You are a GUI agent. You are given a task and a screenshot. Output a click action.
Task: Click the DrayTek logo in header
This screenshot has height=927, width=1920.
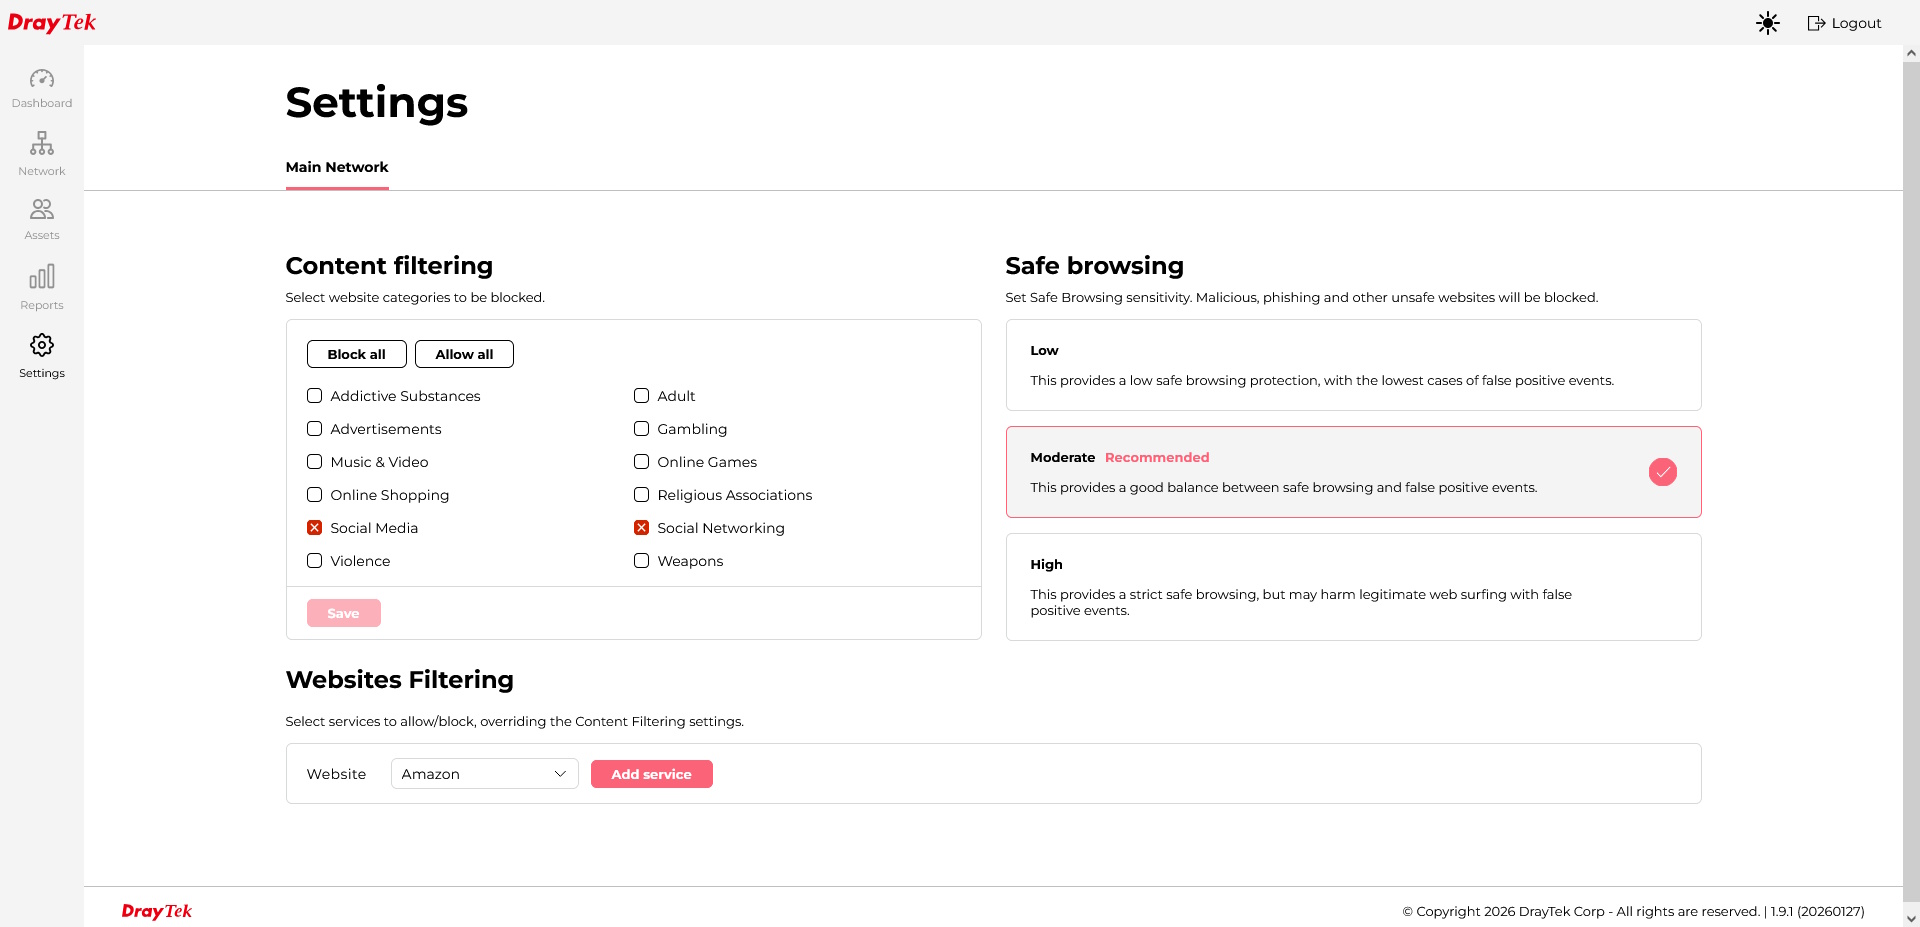52,22
